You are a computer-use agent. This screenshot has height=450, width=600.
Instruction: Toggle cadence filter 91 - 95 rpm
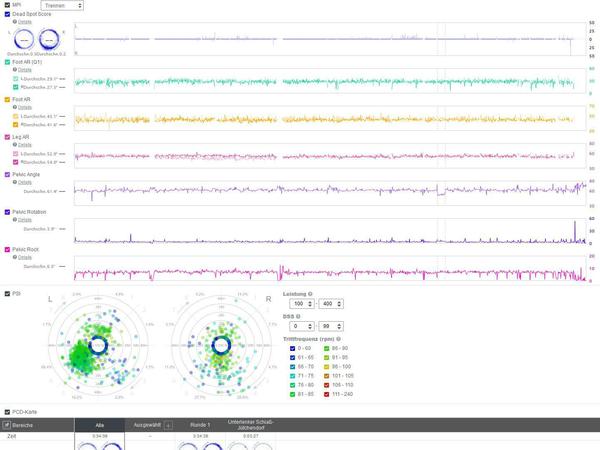tap(327, 357)
